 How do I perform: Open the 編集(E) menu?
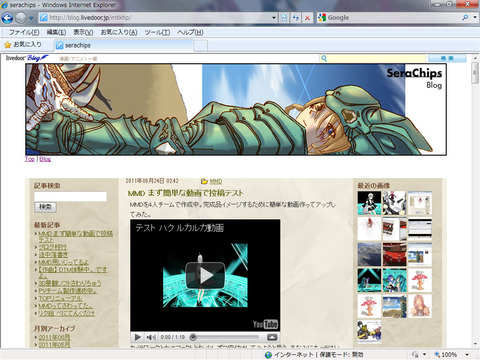(56, 32)
